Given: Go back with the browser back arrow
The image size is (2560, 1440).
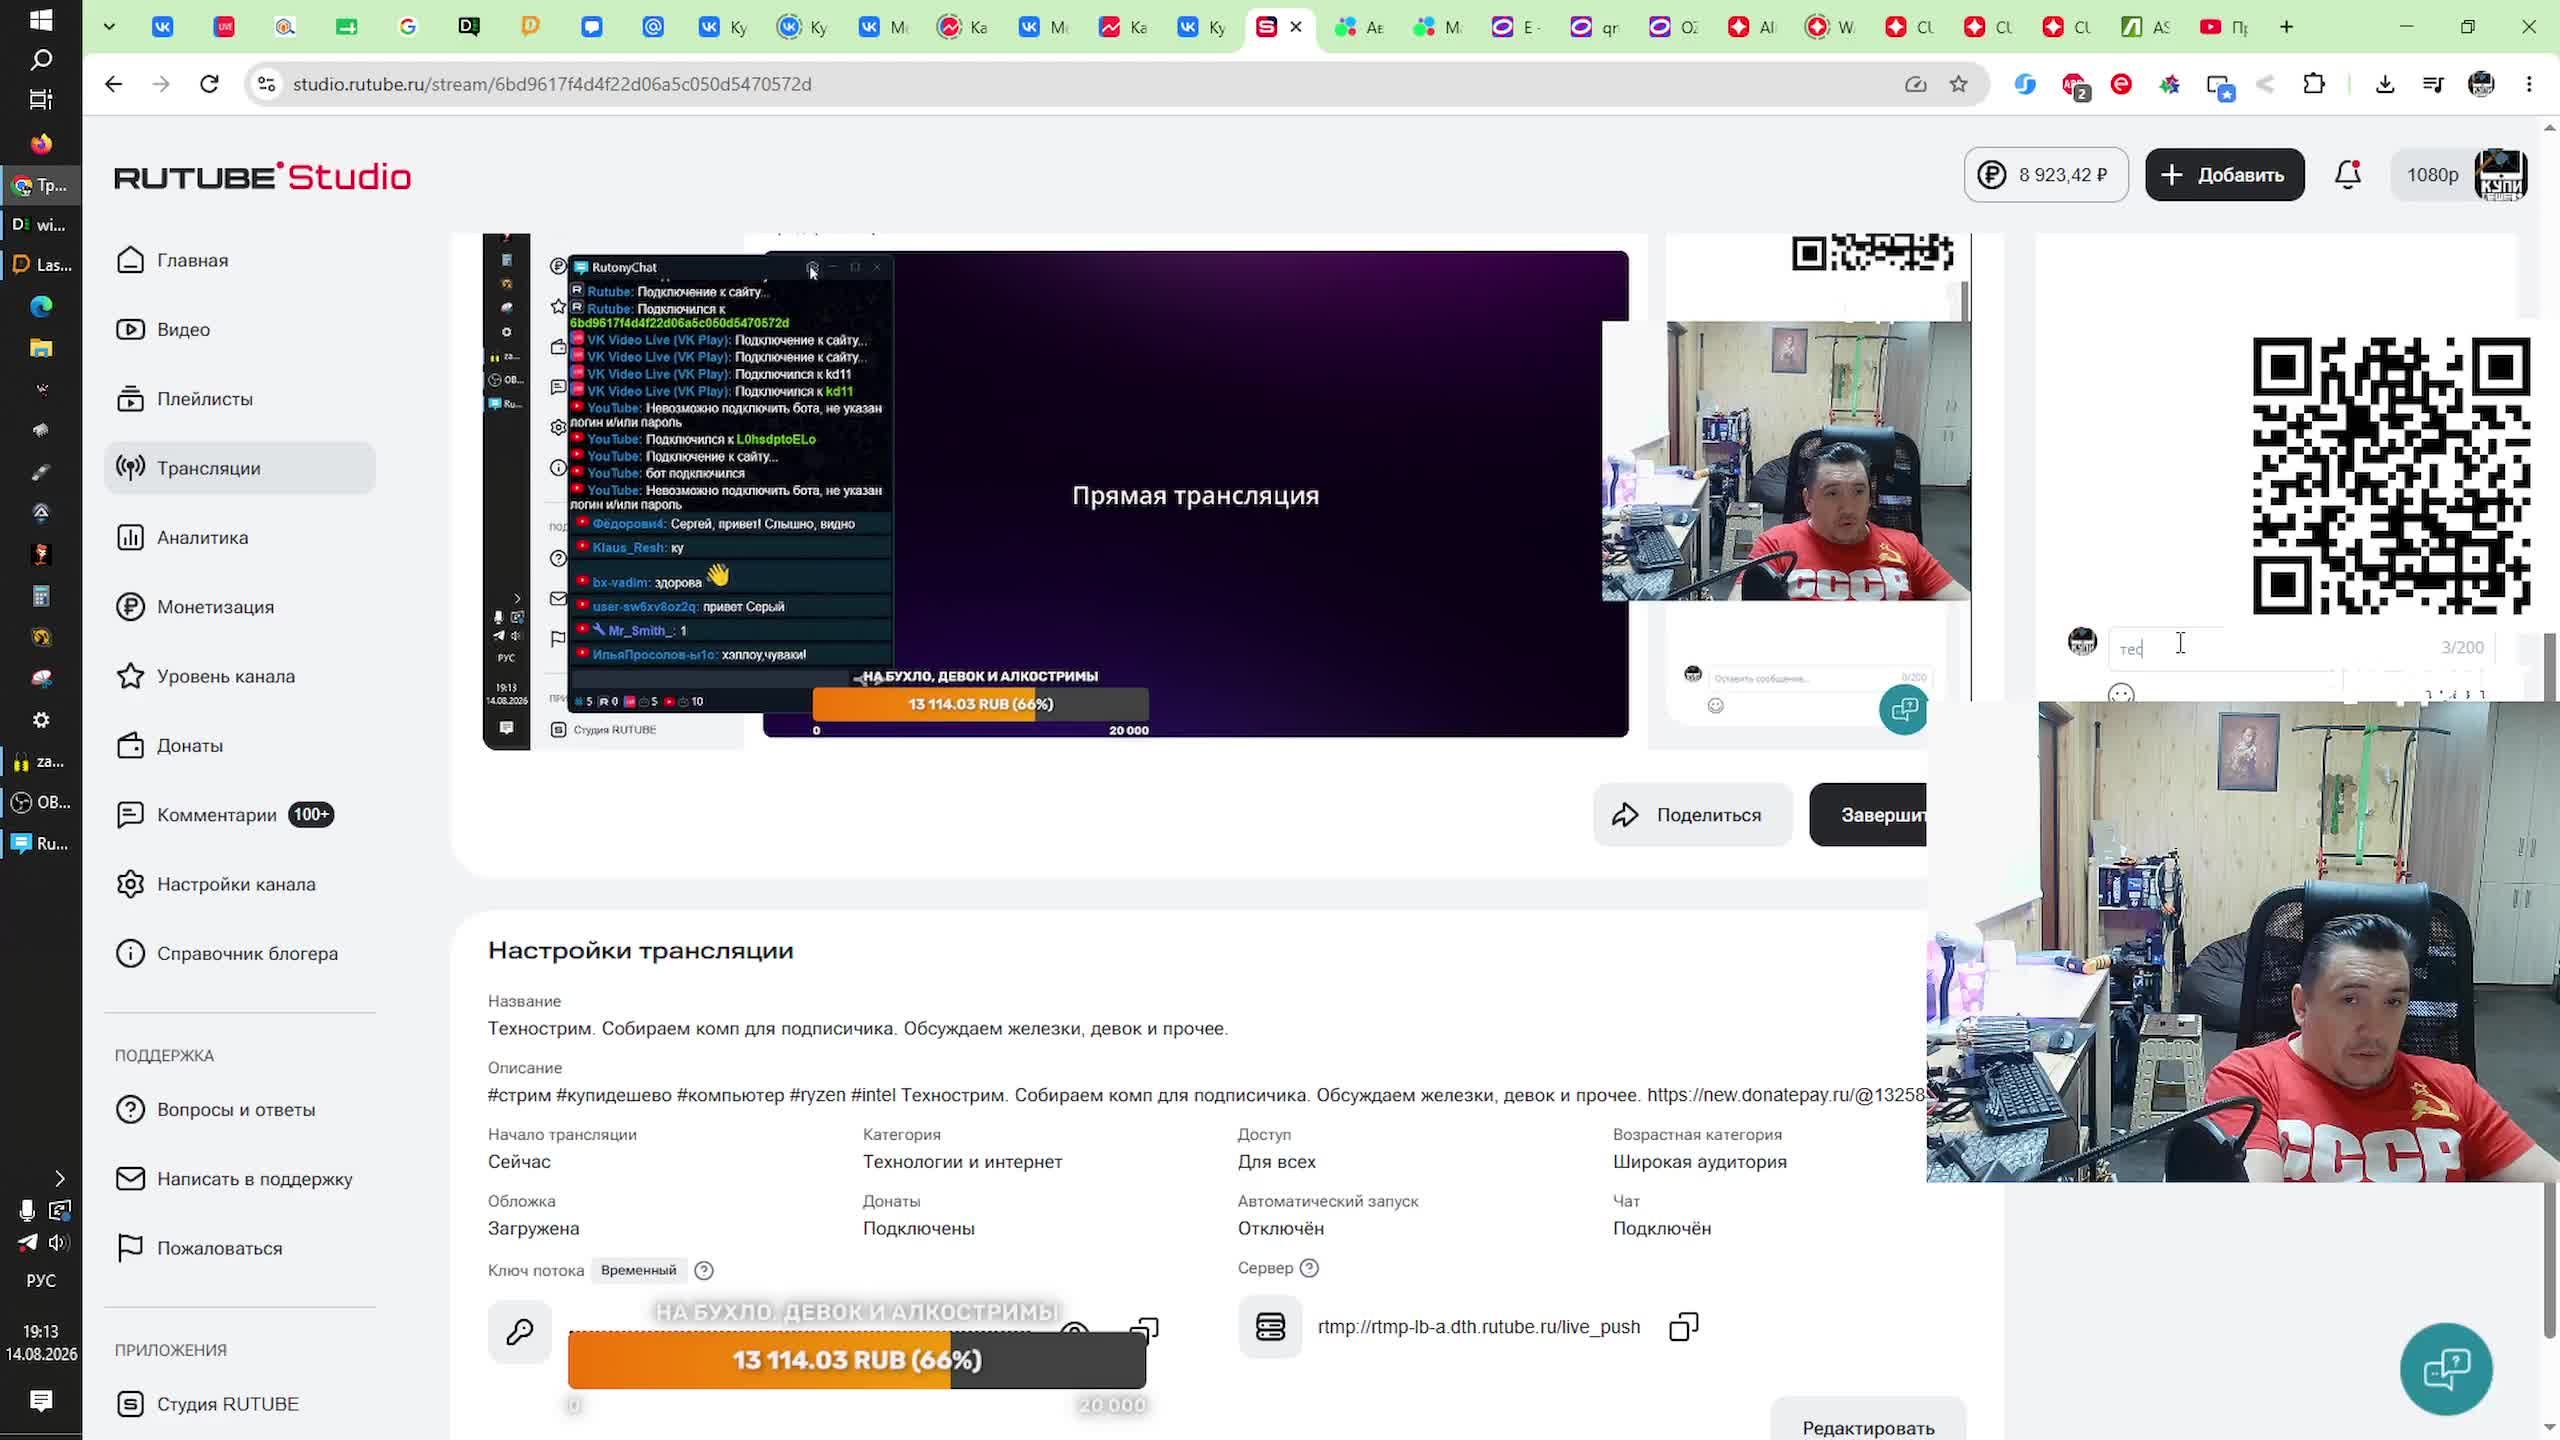Looking at the screenshot, I should pyautogui.click(x=113, y=84).
